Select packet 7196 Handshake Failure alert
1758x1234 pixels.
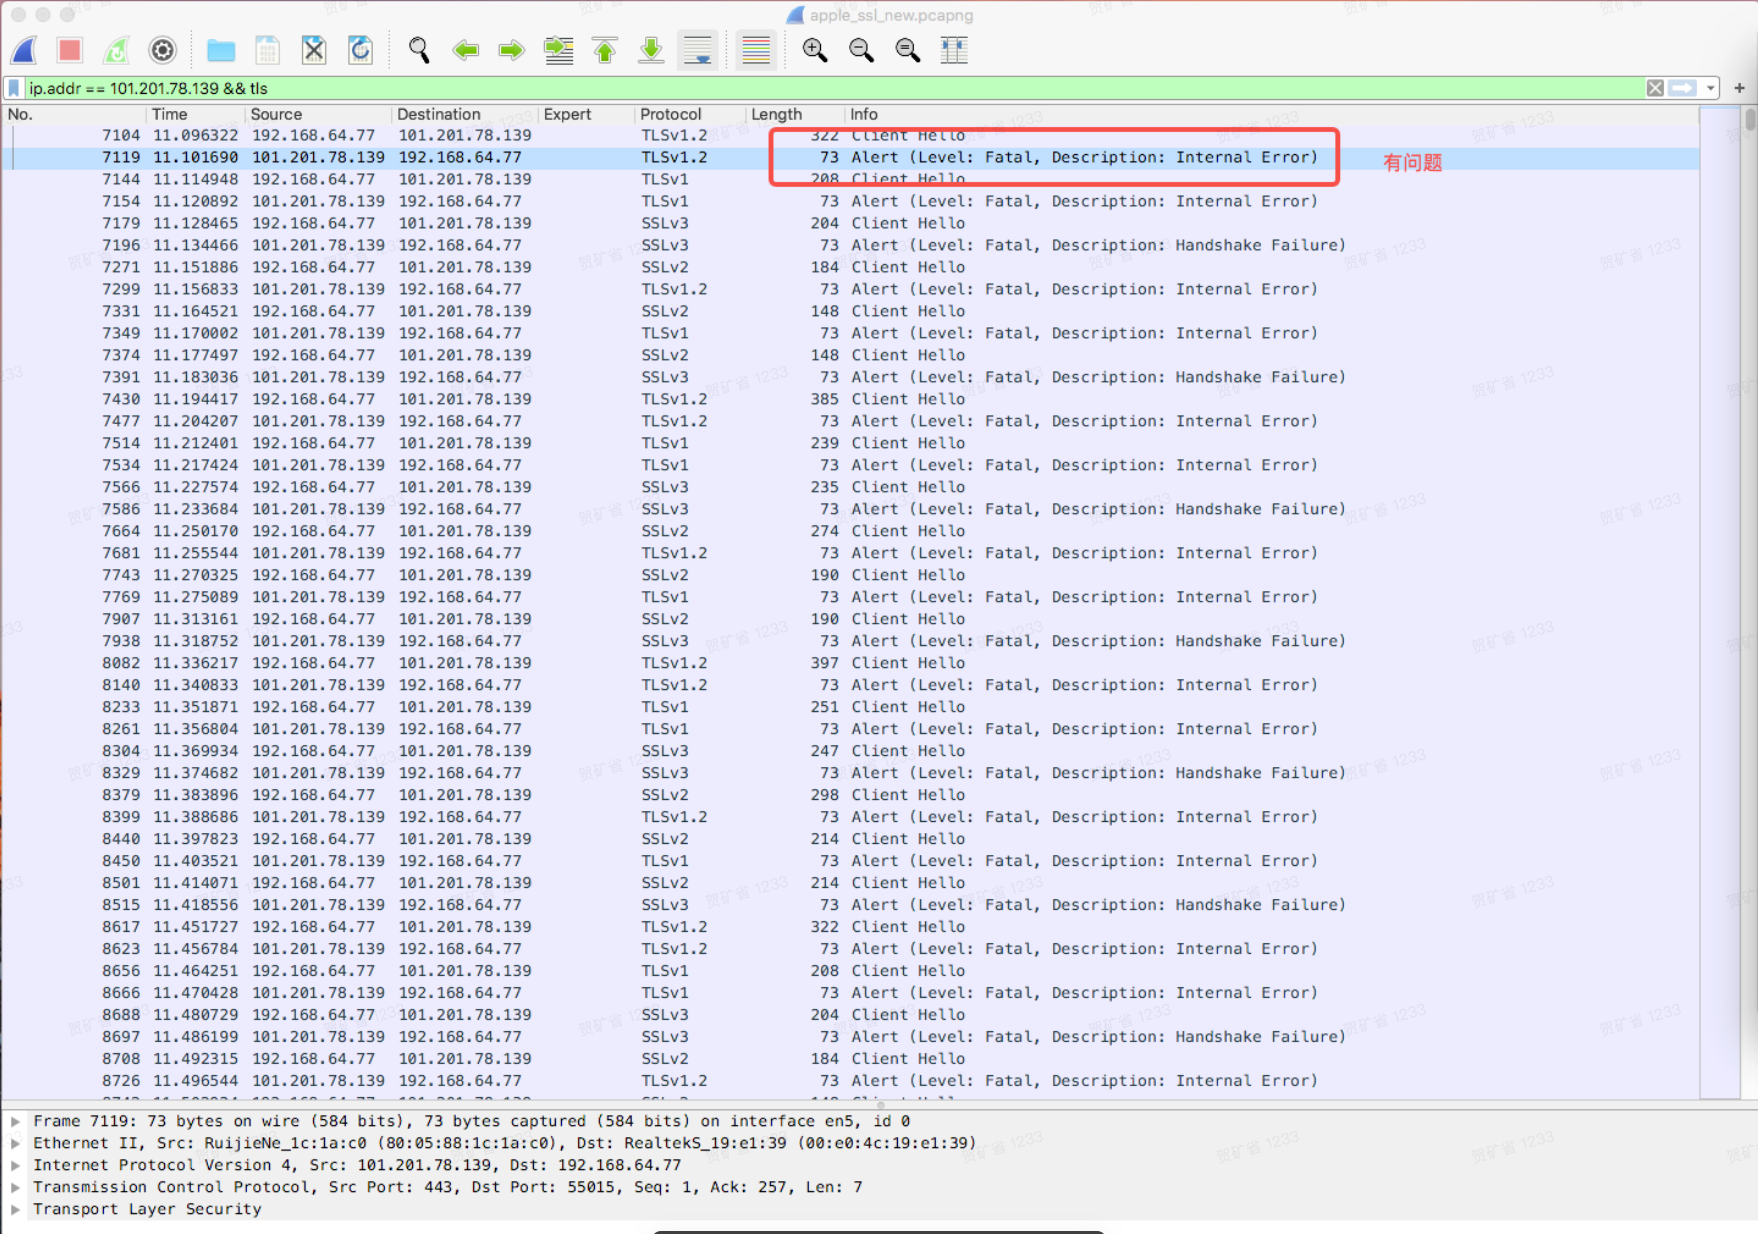850,245
